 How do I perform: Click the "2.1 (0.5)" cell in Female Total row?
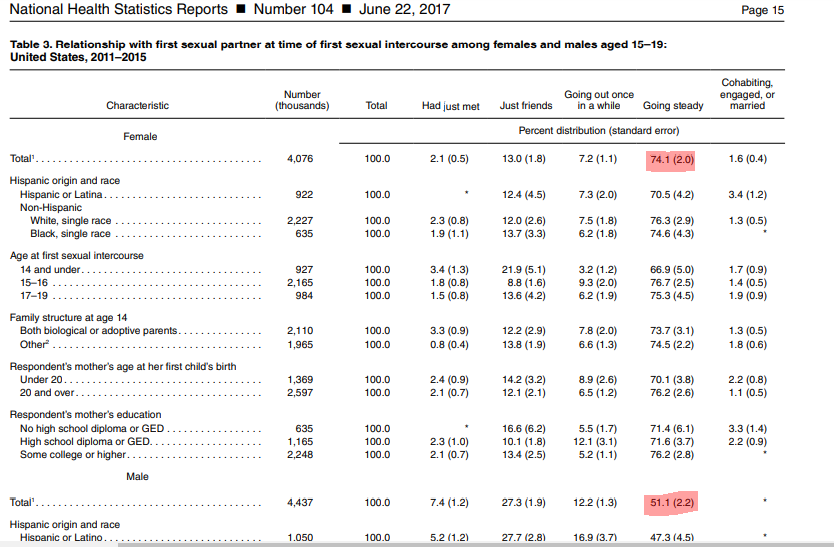coord(449,159)
